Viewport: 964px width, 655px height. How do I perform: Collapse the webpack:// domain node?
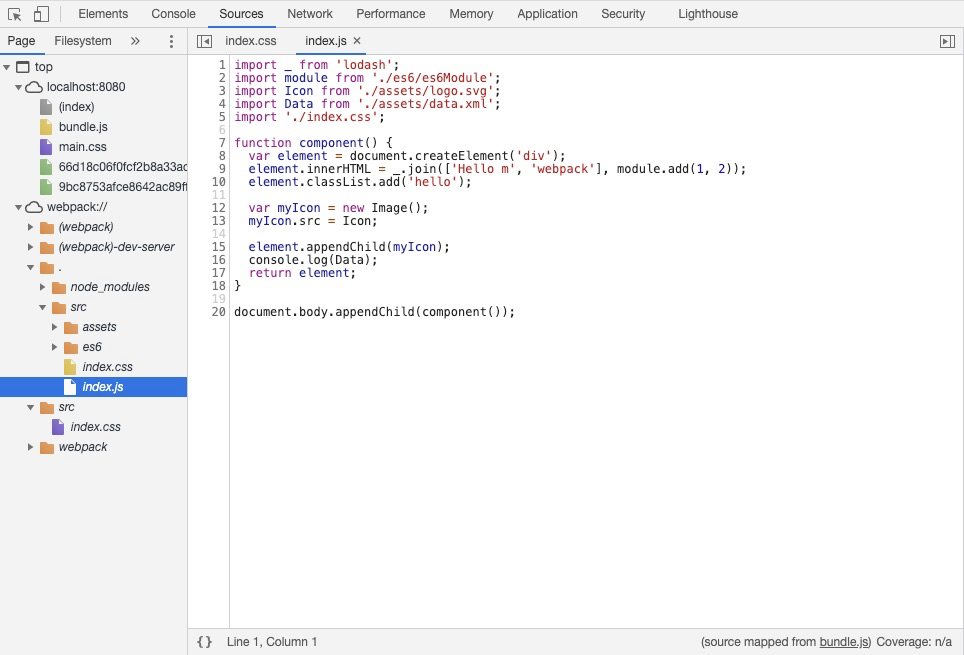[18, 207]
